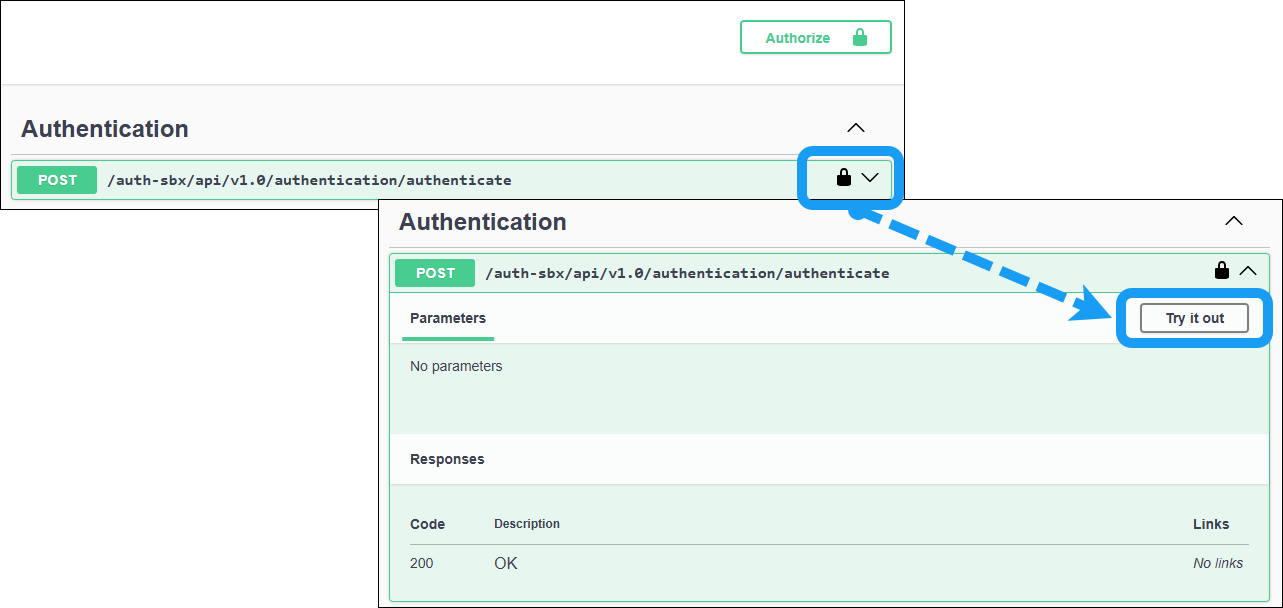Viewport: 1283px width, 608px height.
Task: Collapse the lower Authentication group using the caret
Action: pos(1233,221)
